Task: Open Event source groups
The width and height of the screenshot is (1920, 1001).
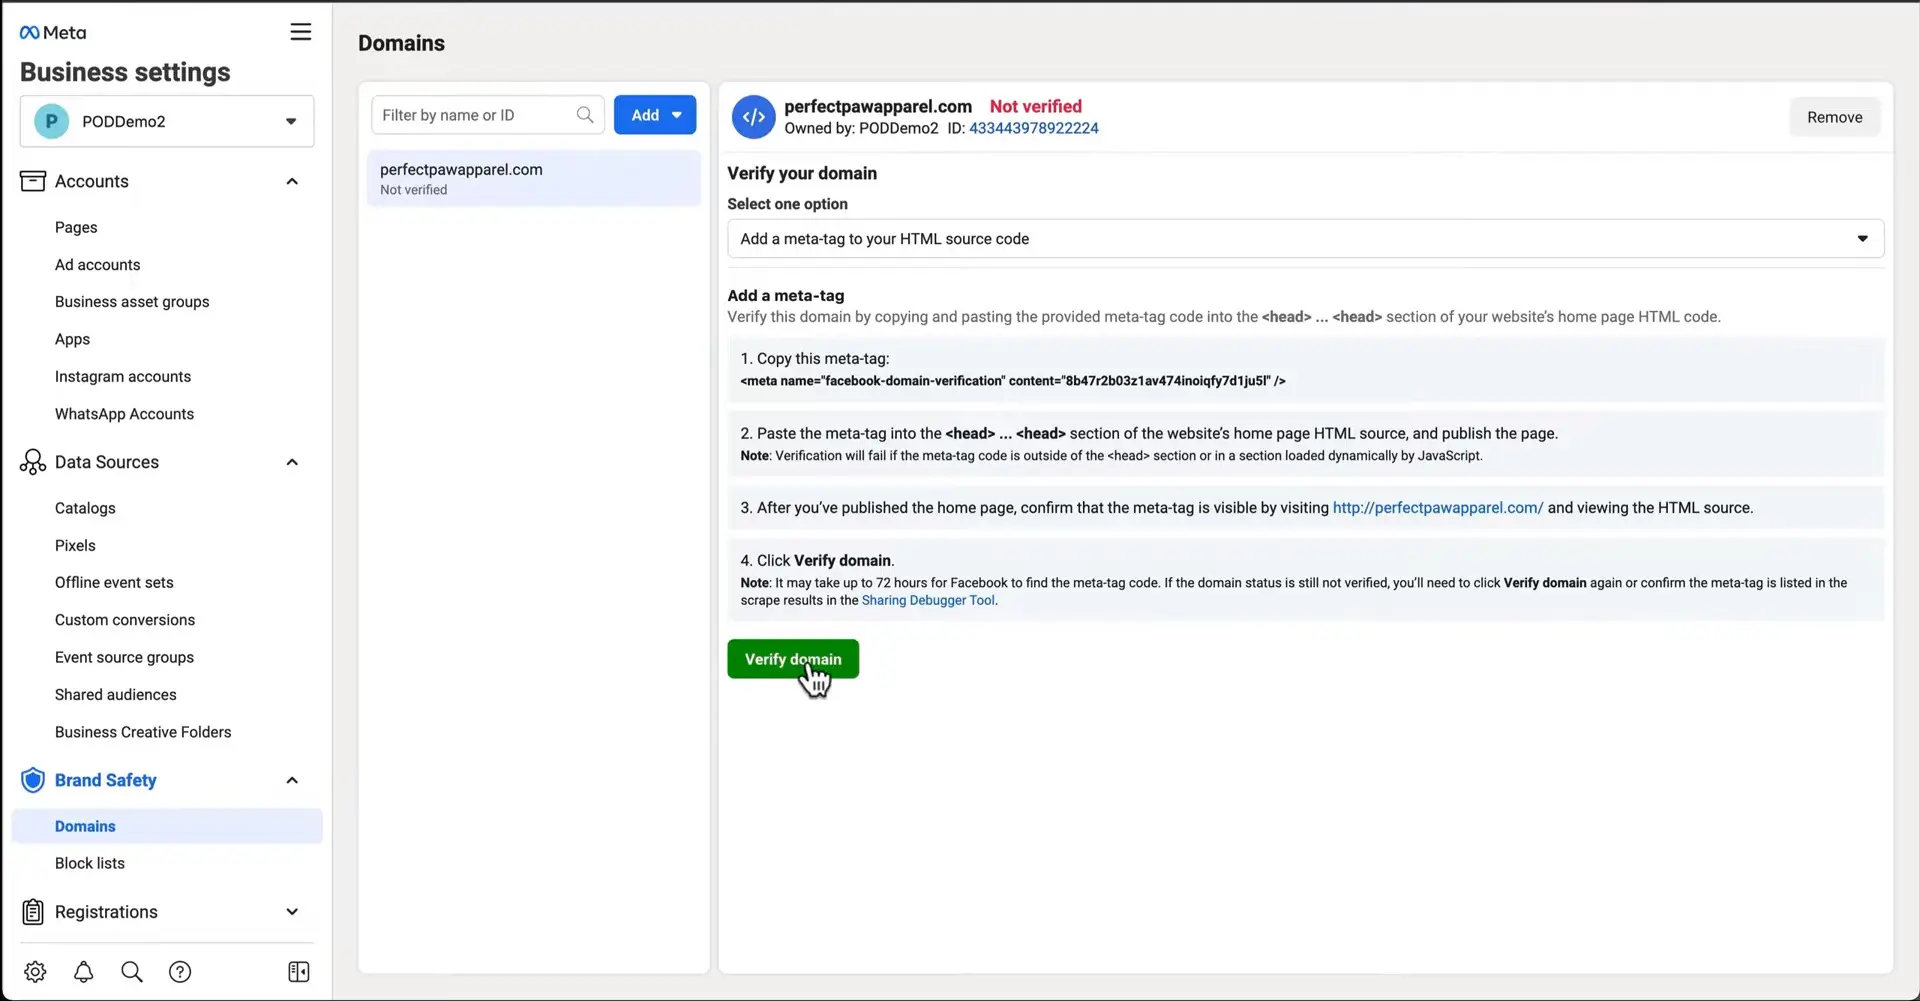Action: [x=124, y=658]
